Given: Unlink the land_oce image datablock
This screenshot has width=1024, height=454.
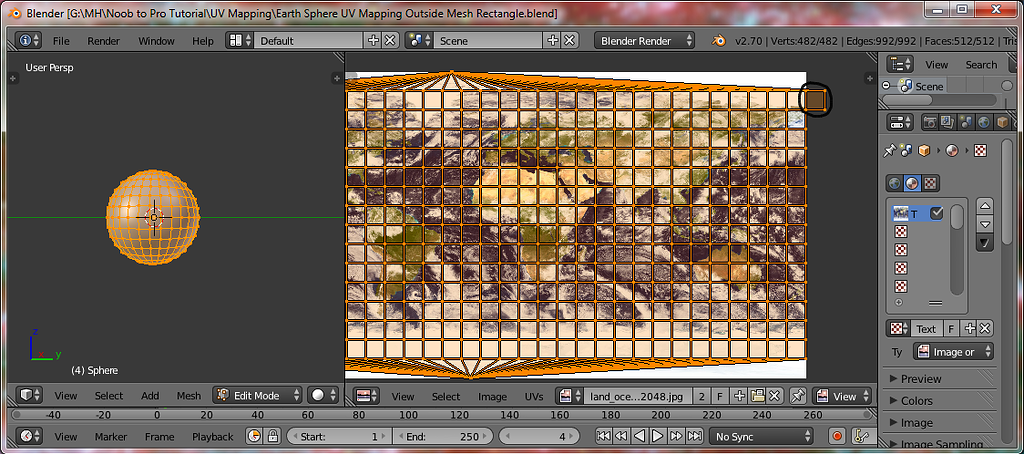Looking at the screenshot, I should 775,396.
